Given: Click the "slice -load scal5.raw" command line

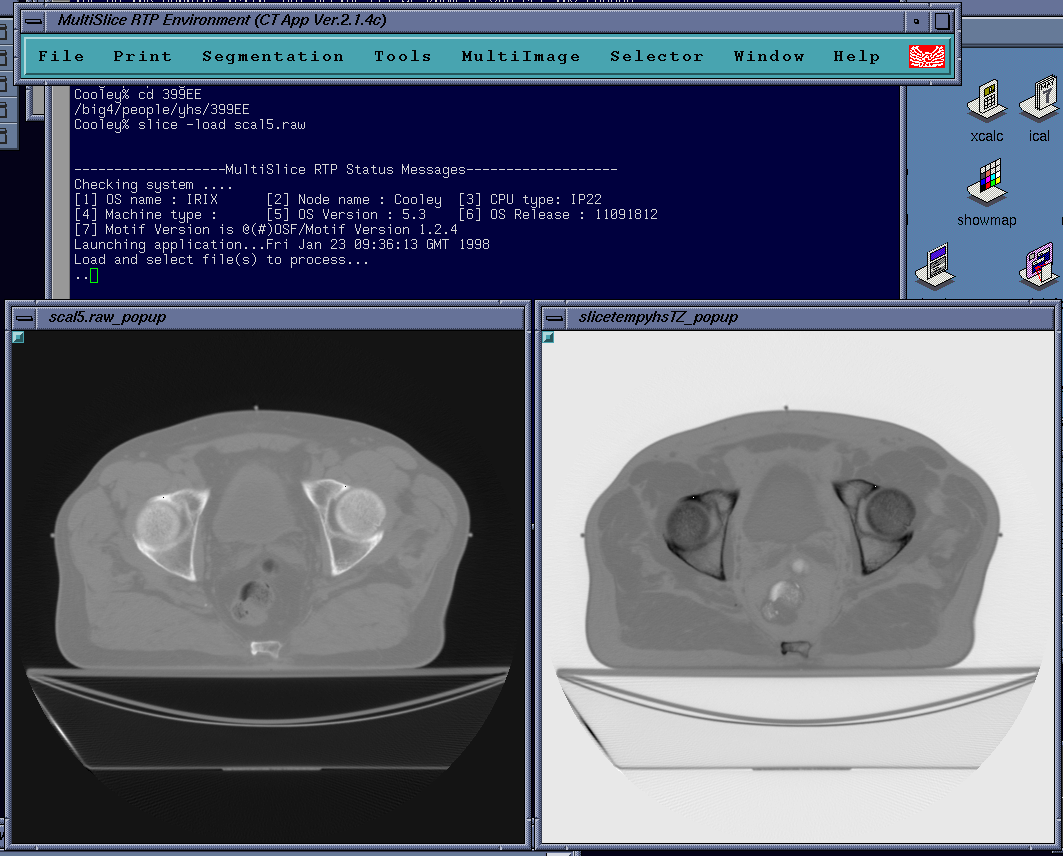Looking at the screenshot, I should point(222,125).
